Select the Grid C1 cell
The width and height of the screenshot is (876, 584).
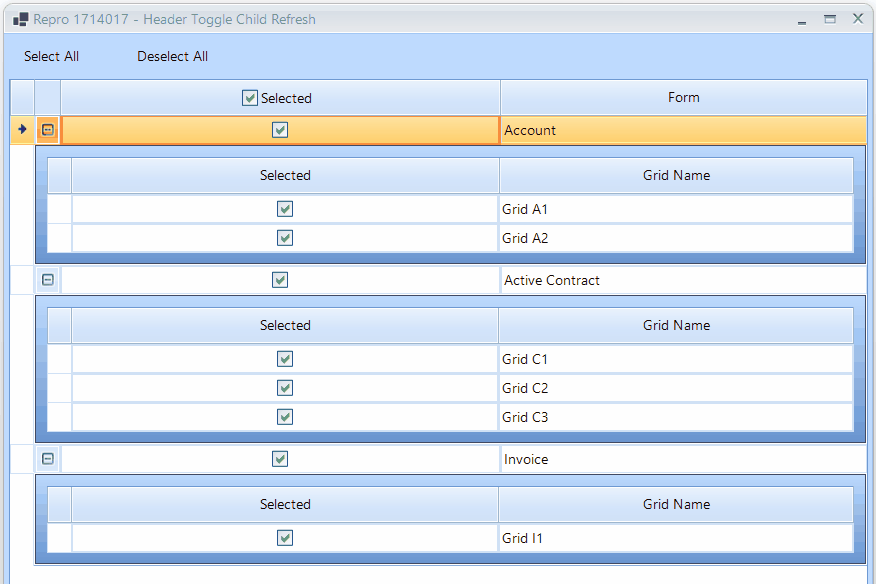tap(676, 359)
